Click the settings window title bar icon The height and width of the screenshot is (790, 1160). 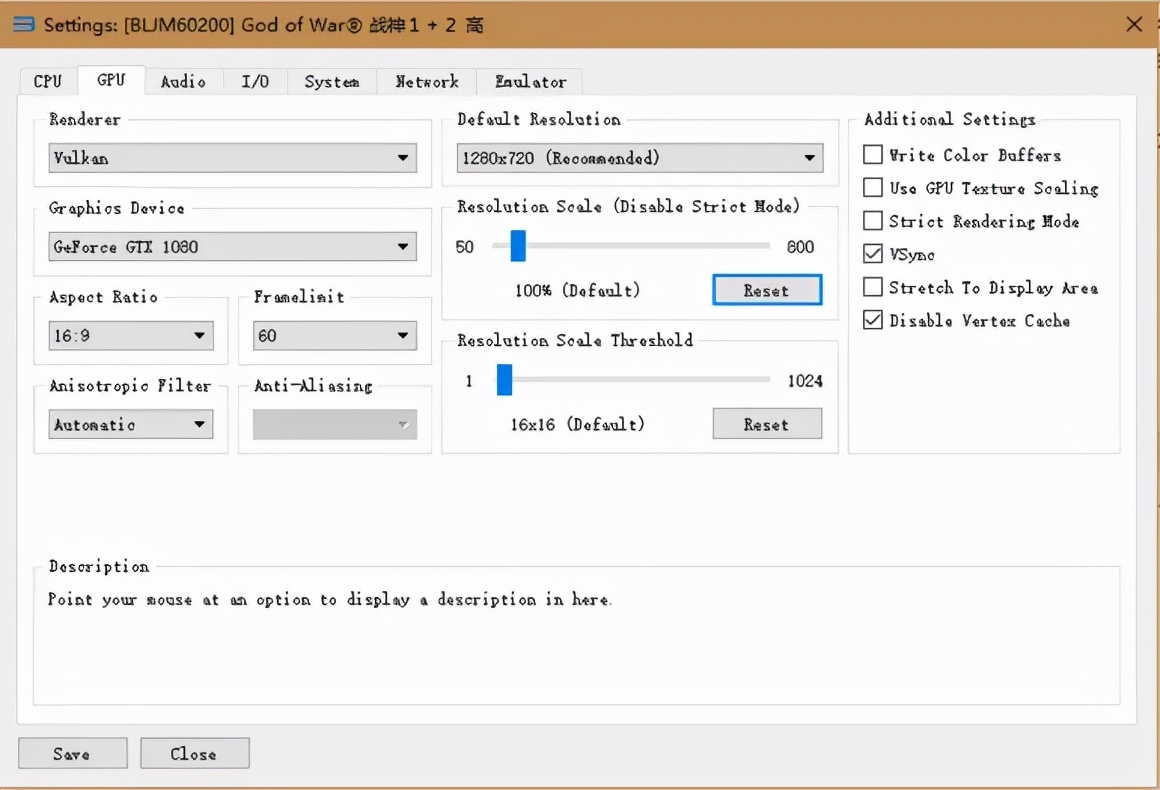tap(24, 24)
